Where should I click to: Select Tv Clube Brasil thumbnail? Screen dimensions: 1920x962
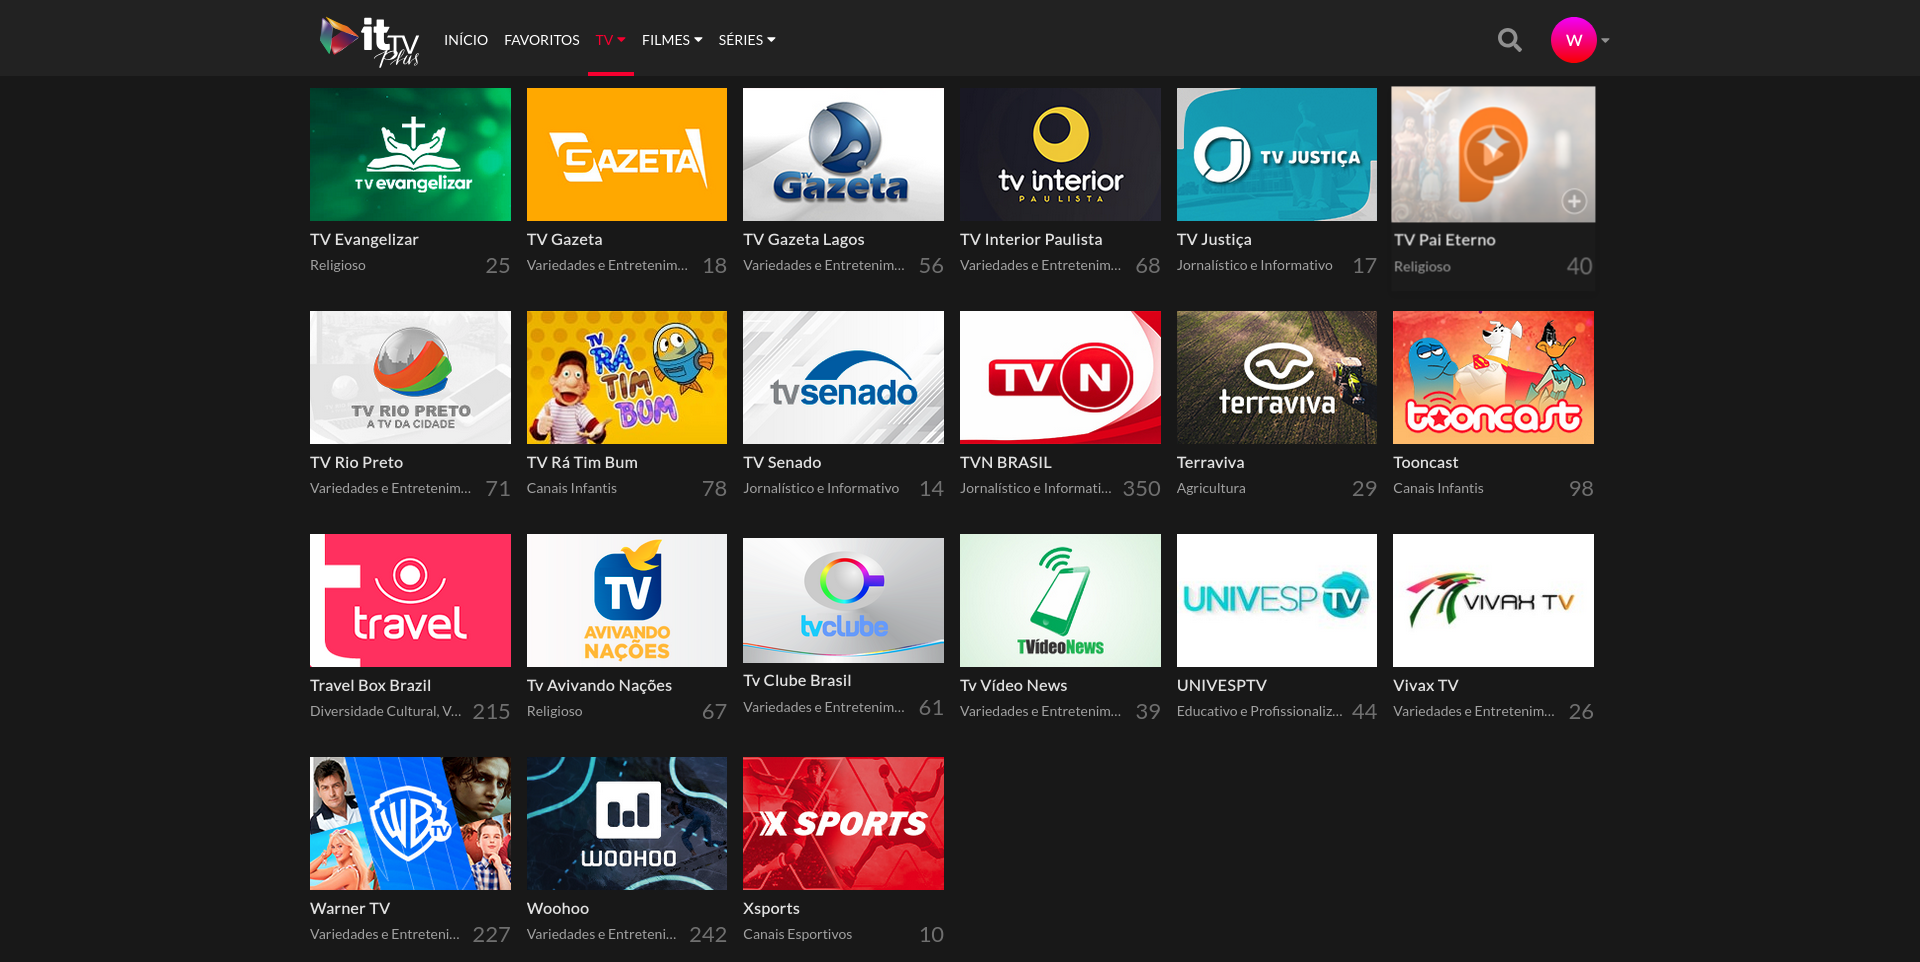[x=843, y=600]
